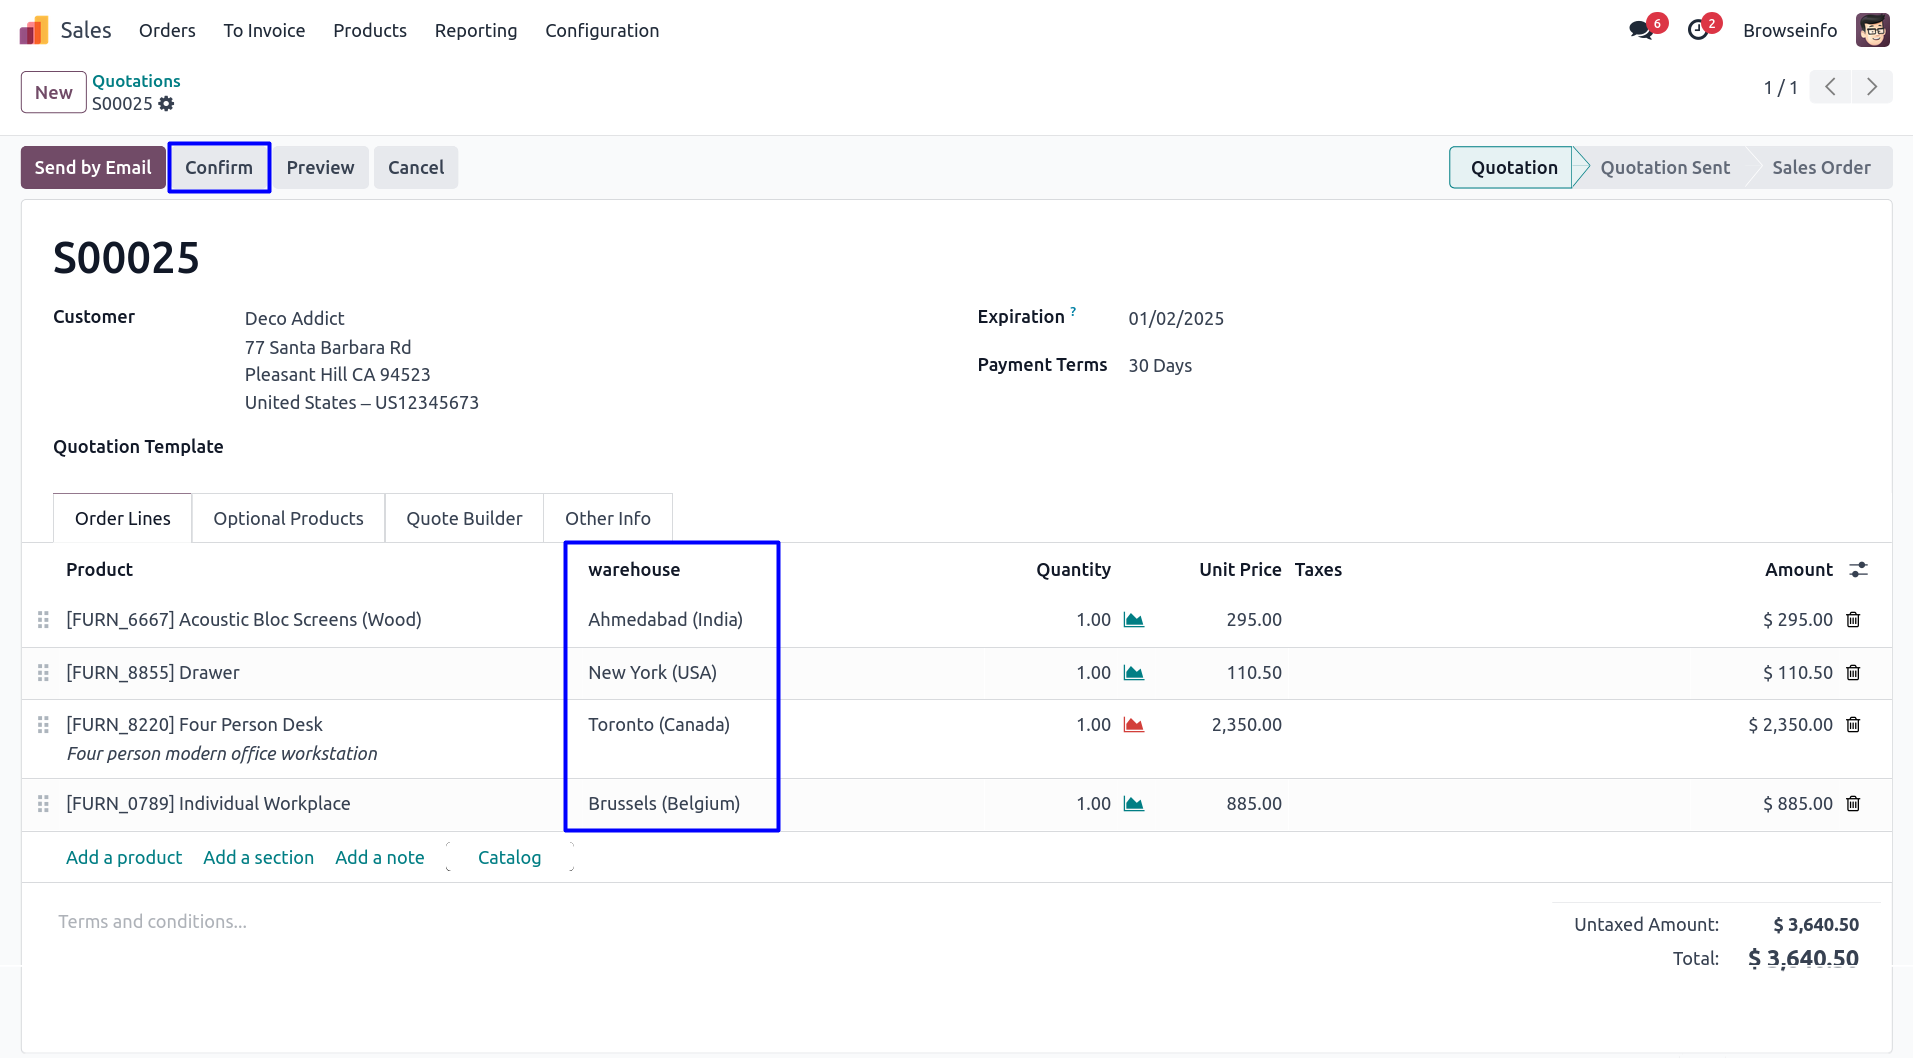The width and height of the screenshot is (1913, 1058).
Task: Click the Terms and conditions field
Action: click(x=152, y=921)
